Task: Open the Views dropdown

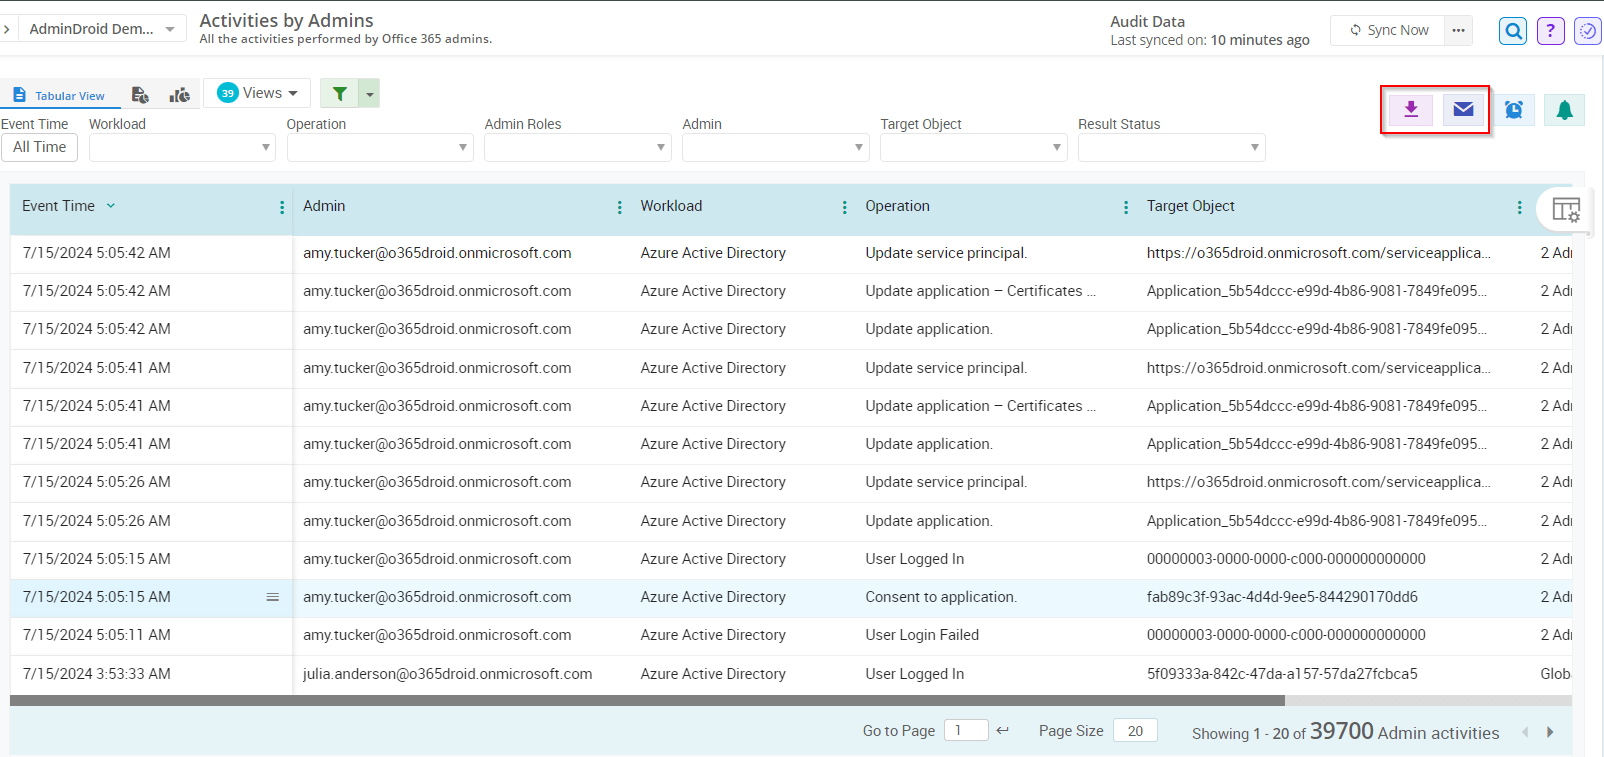Action: click(257, 93)
